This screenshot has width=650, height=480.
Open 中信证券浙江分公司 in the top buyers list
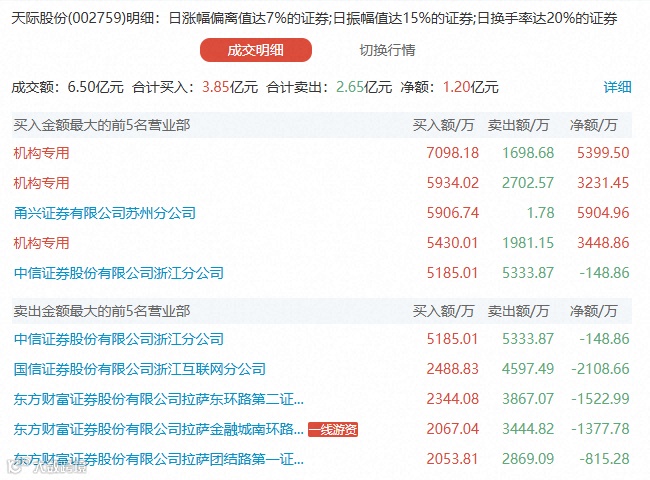click(119, 273)
